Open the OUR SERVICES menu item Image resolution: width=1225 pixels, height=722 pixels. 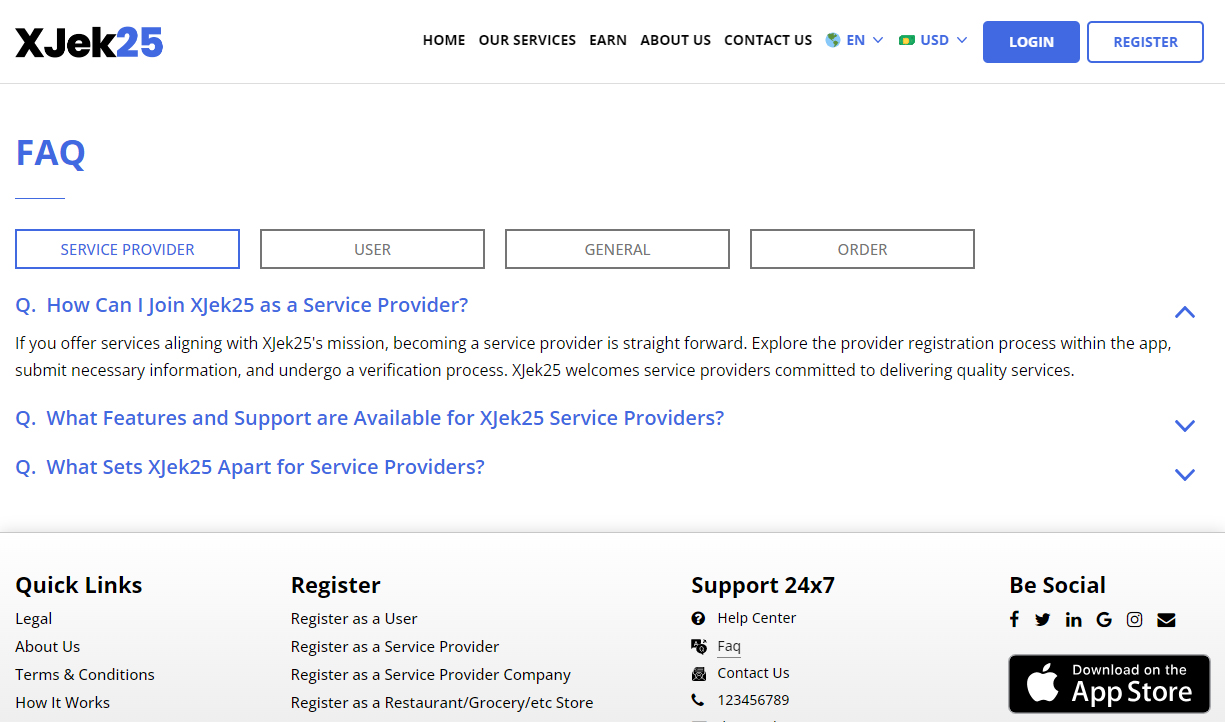click(527, 40)
